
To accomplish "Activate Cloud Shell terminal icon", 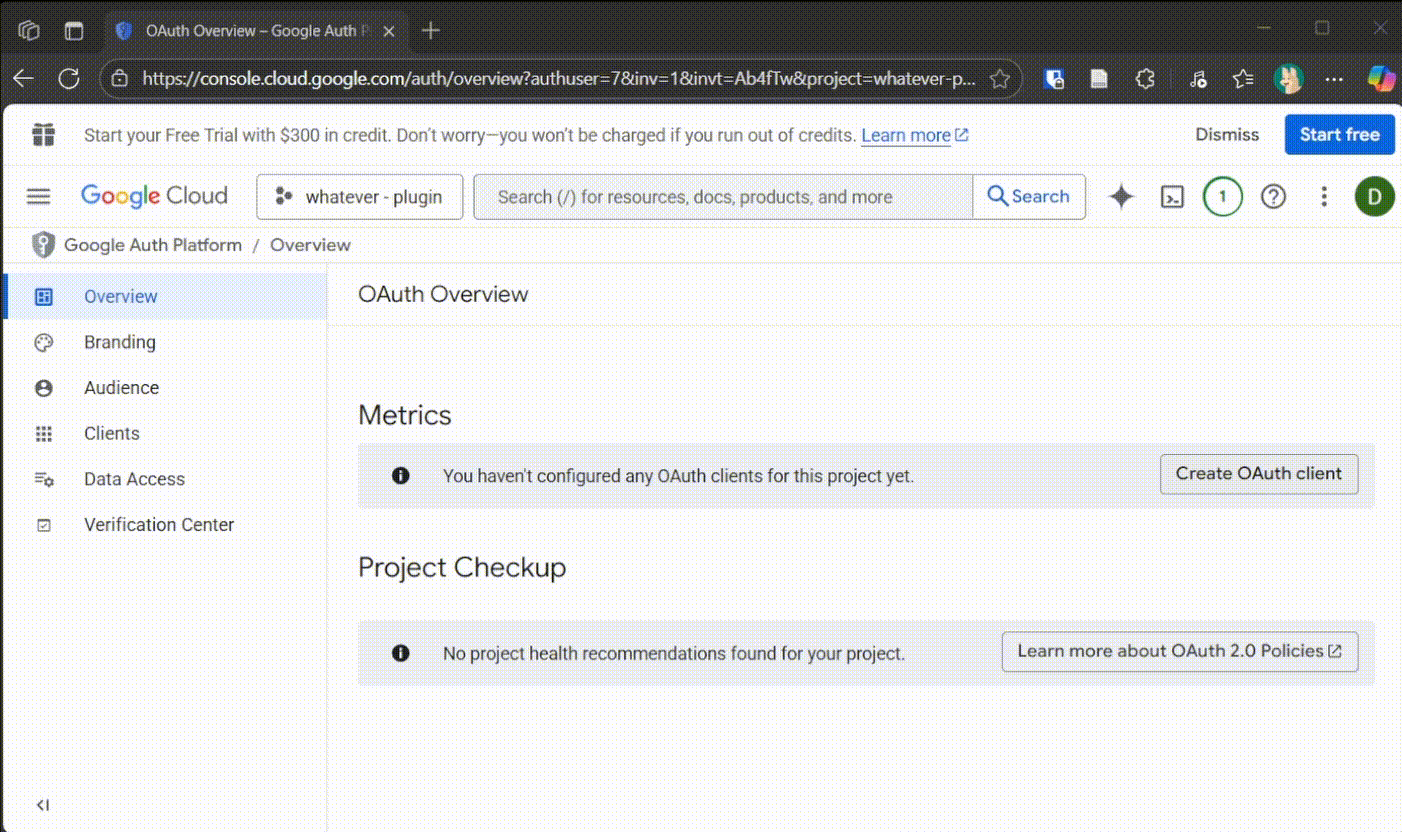I will point(1172,197).
